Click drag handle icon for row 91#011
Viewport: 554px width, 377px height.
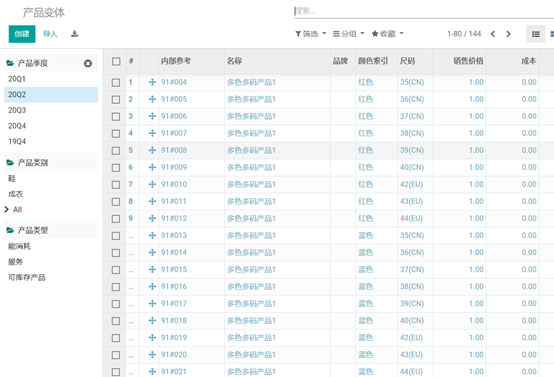pyautogui.click(x=152, y=201)
